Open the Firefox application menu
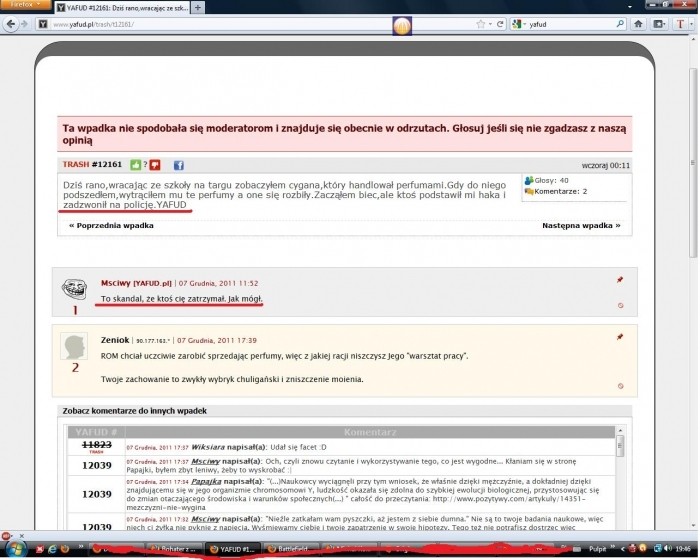700x560 pixels. click(20, 5)
